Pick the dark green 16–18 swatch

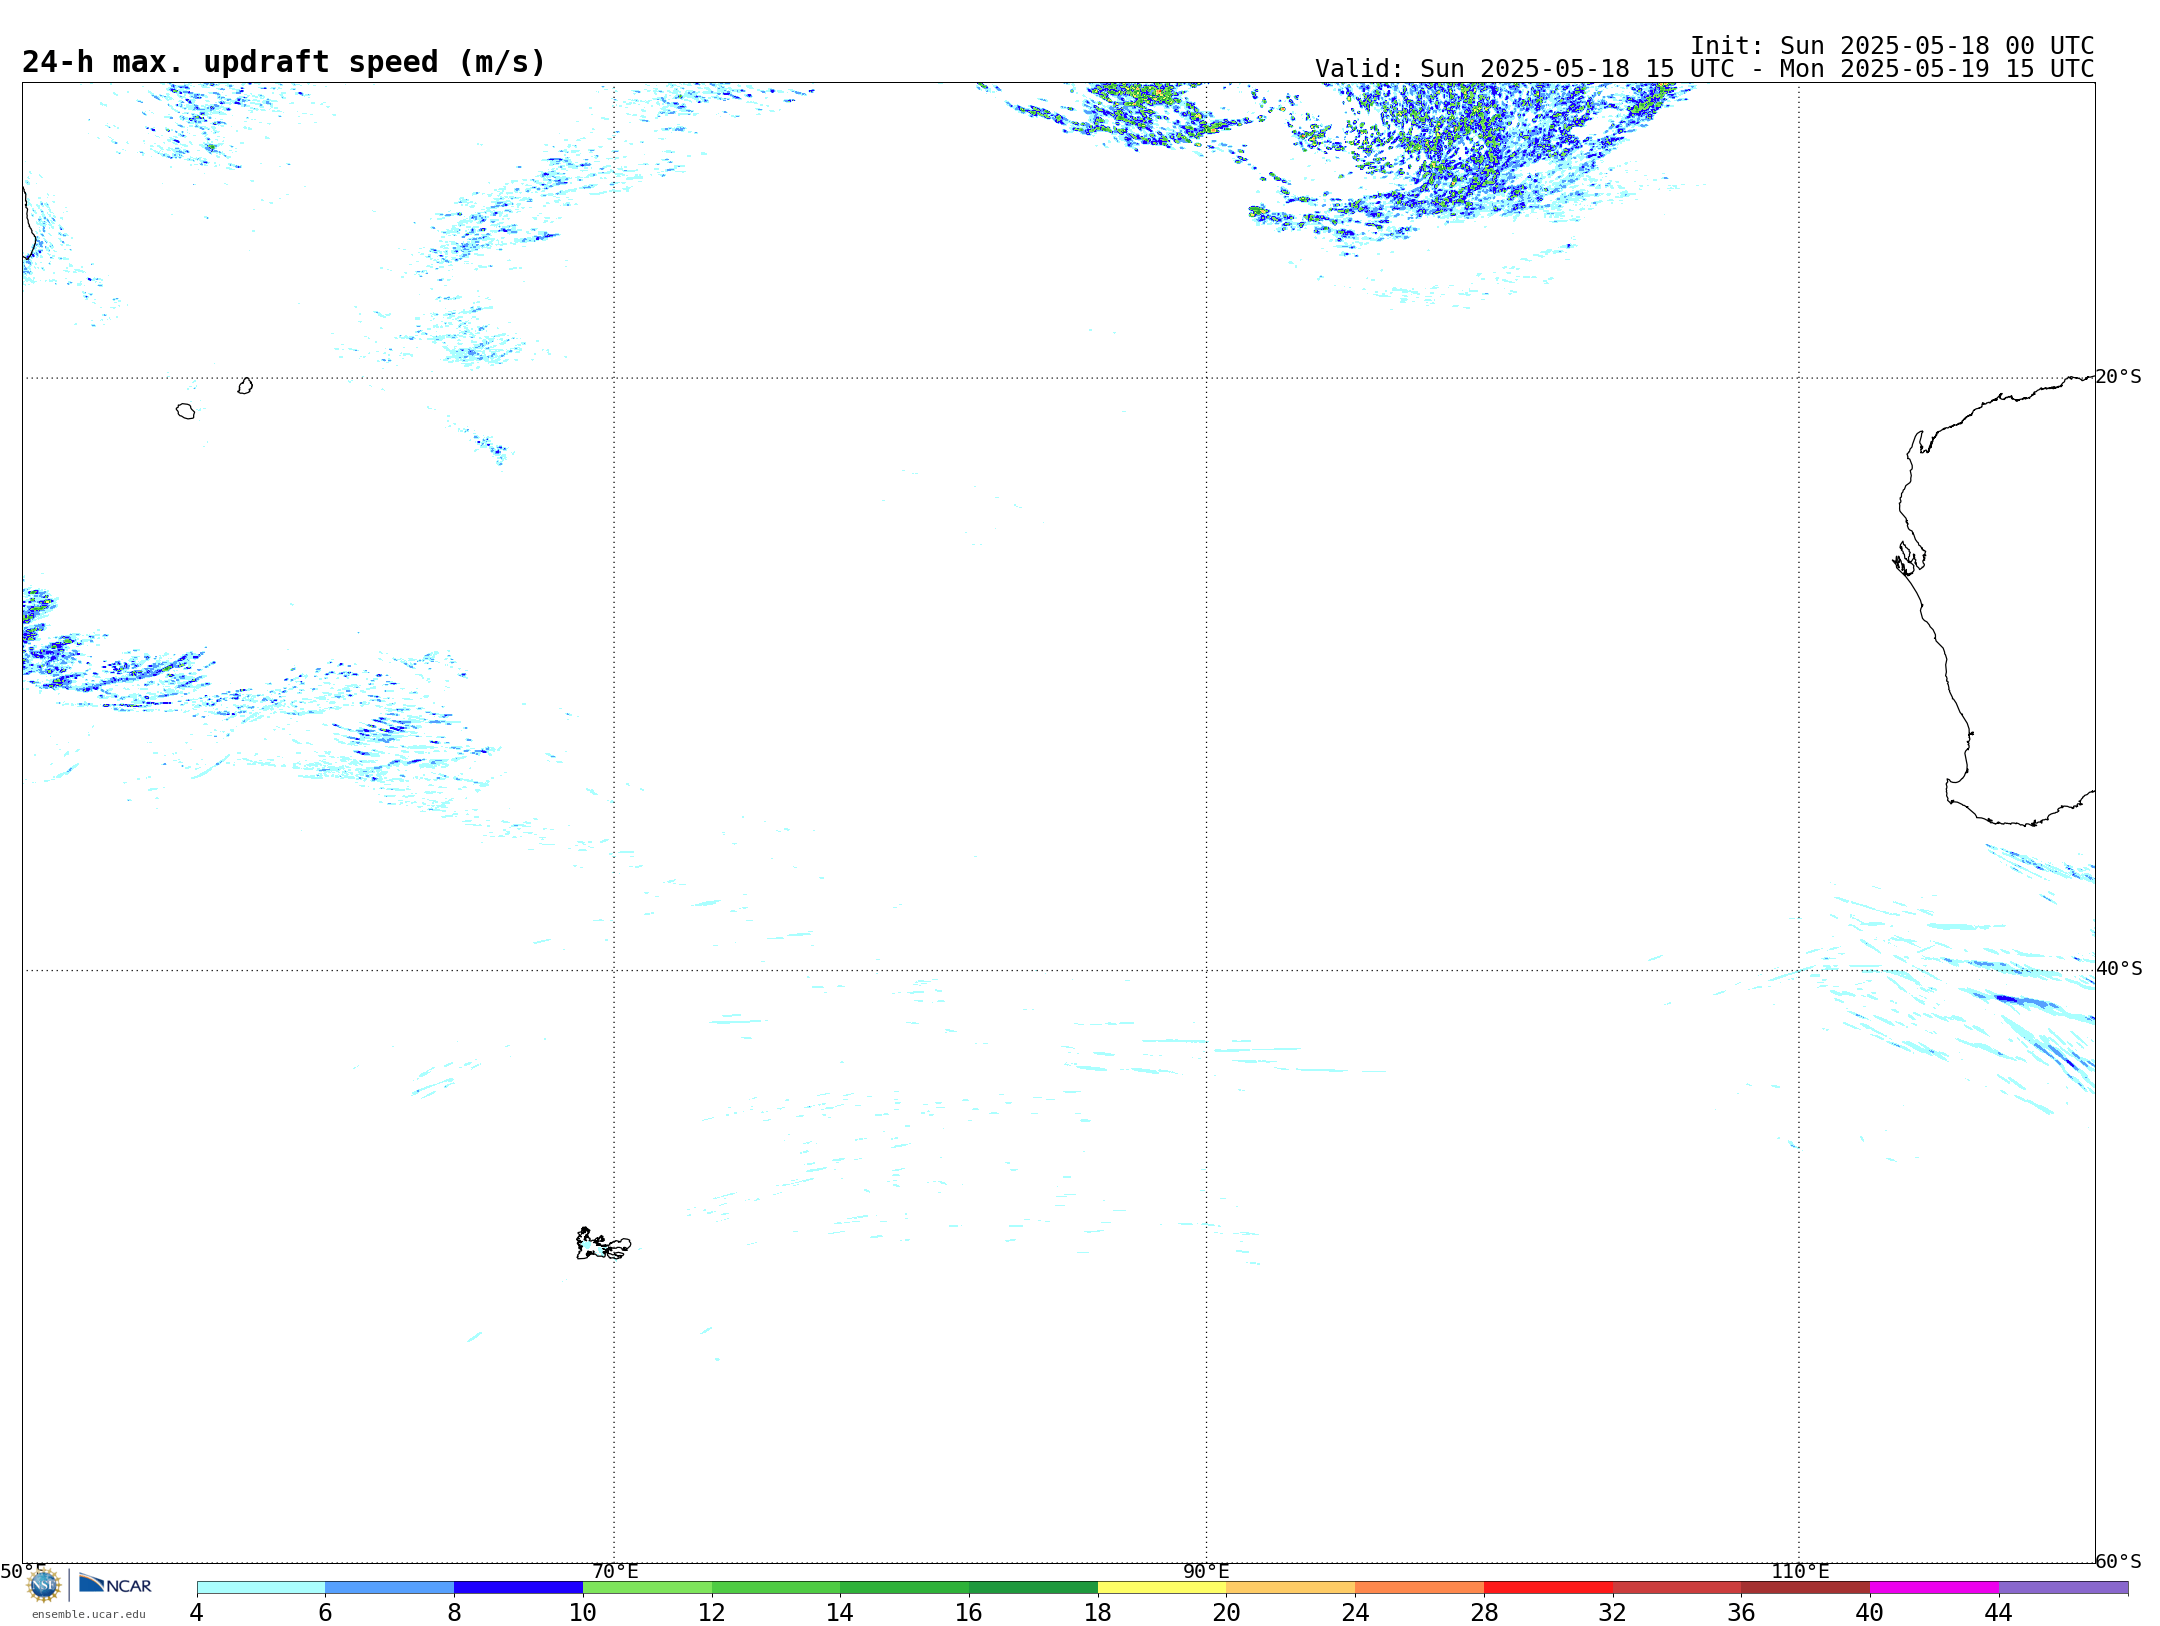[x=1033, y=1588]
